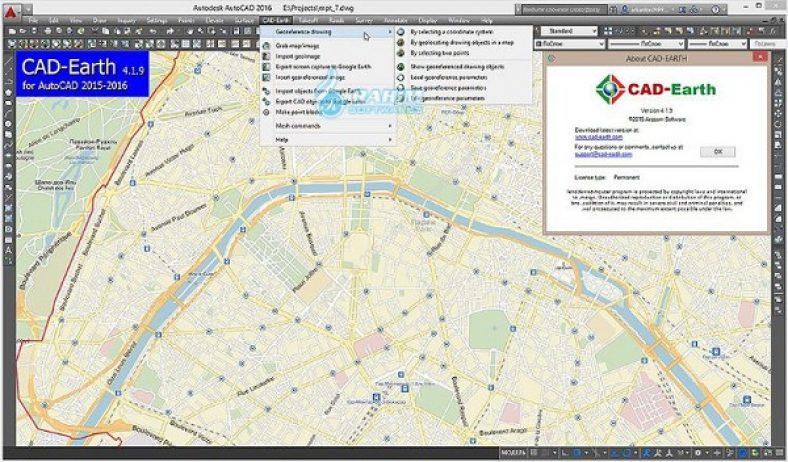Click the МОДЕЛЬ model space button
This screenshot has width=788, height=462.
tap(514, 453)
